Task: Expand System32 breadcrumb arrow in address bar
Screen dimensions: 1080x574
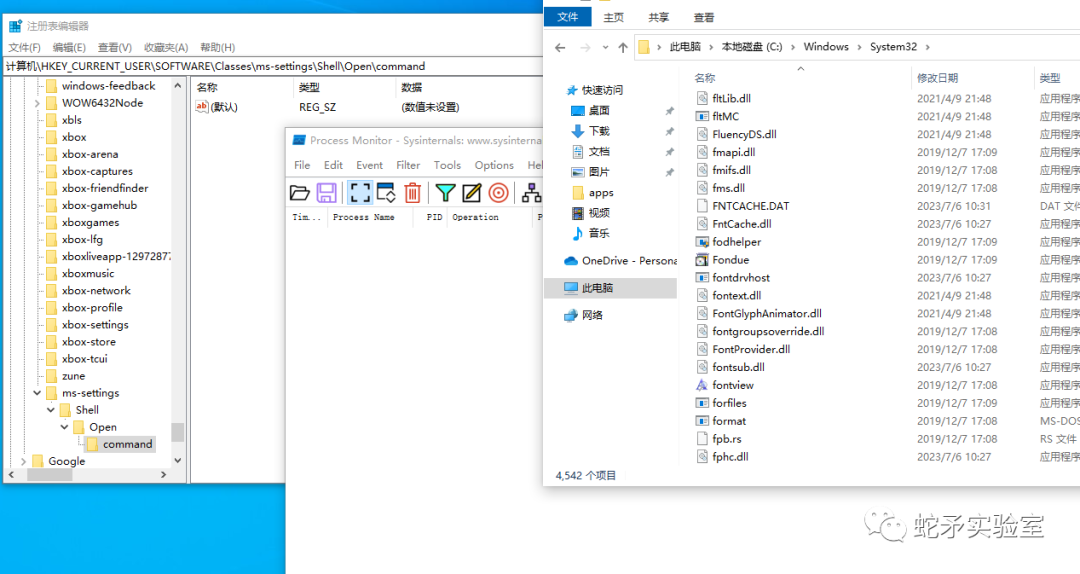Action: click(x=927, y=47)
